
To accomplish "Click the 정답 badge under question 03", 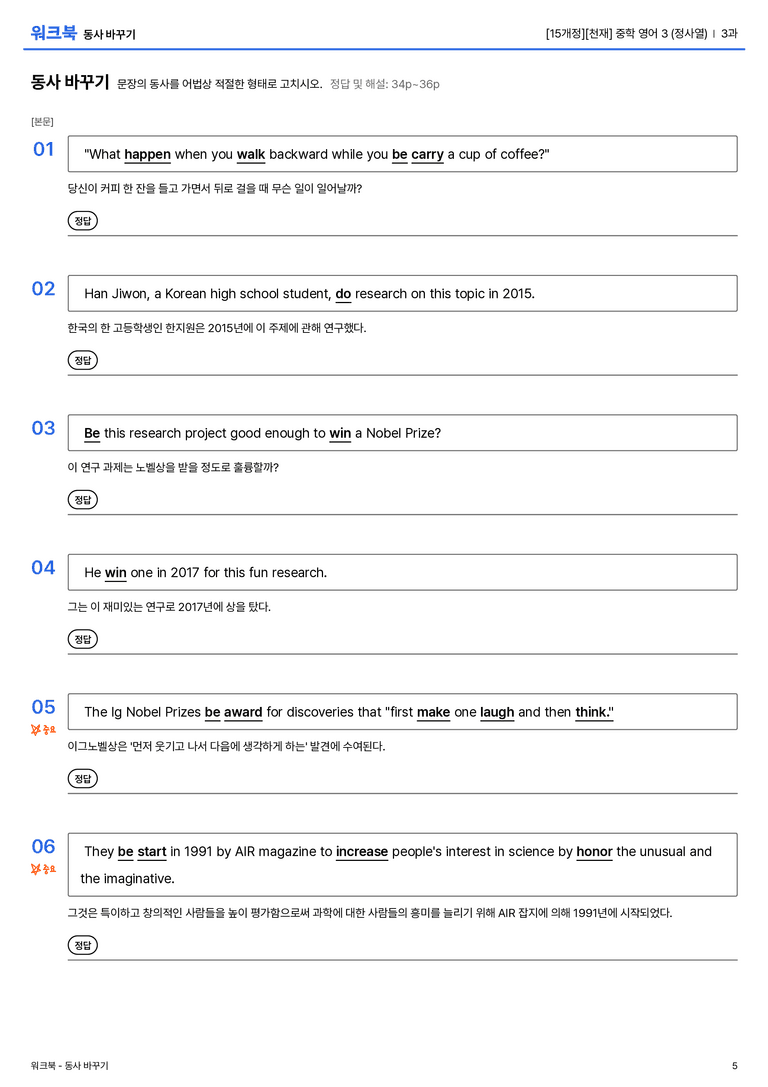I will pyautogui.click(x=82, y=499).
